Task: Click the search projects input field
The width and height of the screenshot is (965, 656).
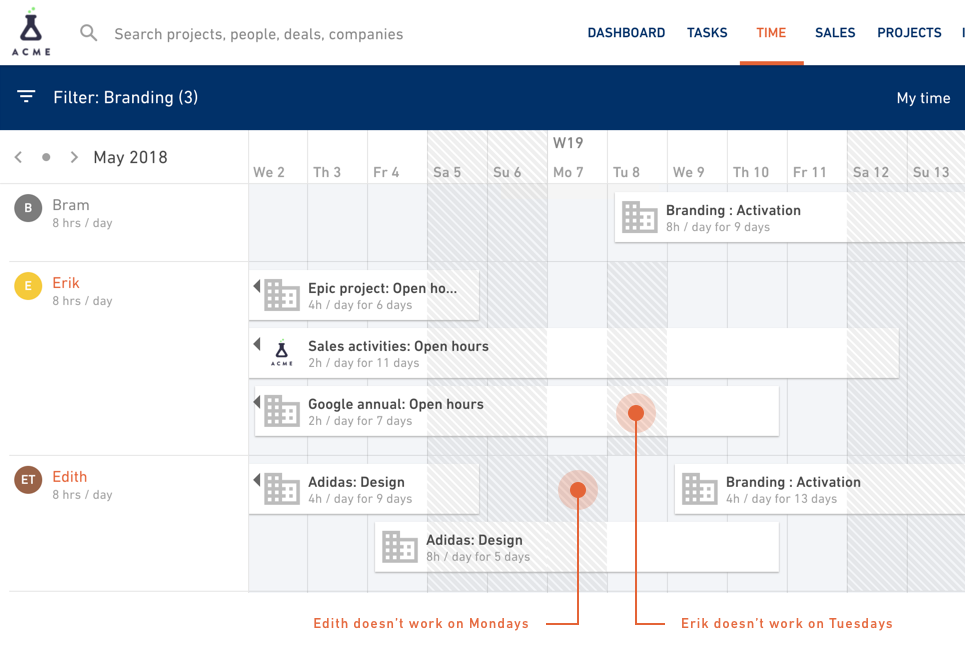Action: coord(258,34)
